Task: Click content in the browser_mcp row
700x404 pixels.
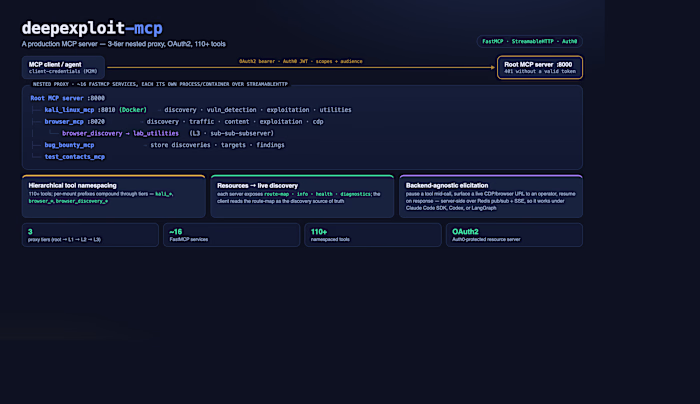Action: (237, 121)
